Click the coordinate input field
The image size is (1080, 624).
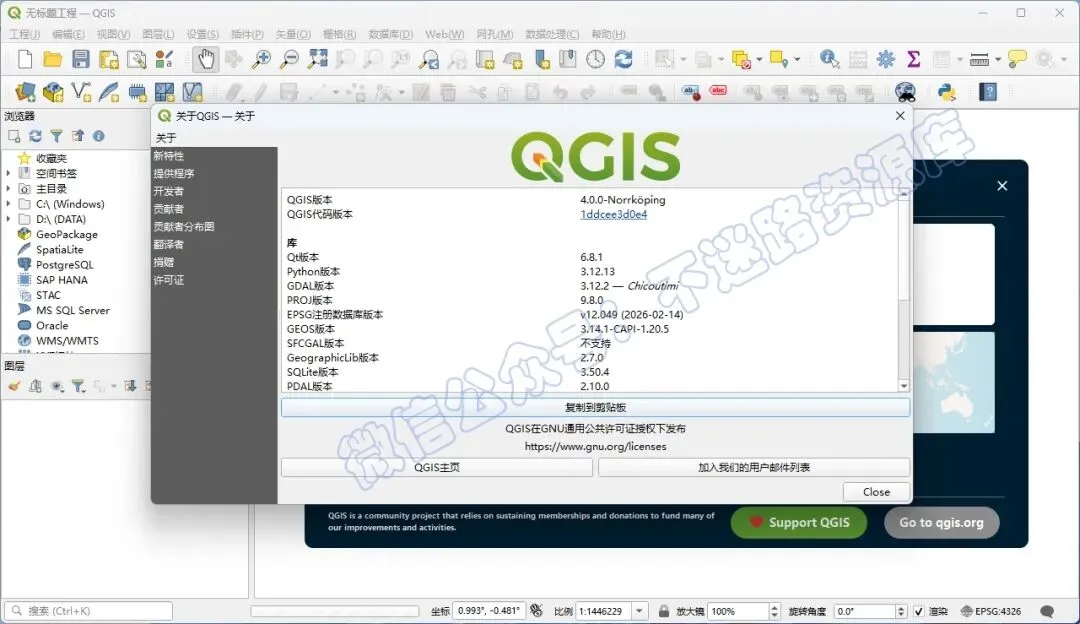pos(489,611)
